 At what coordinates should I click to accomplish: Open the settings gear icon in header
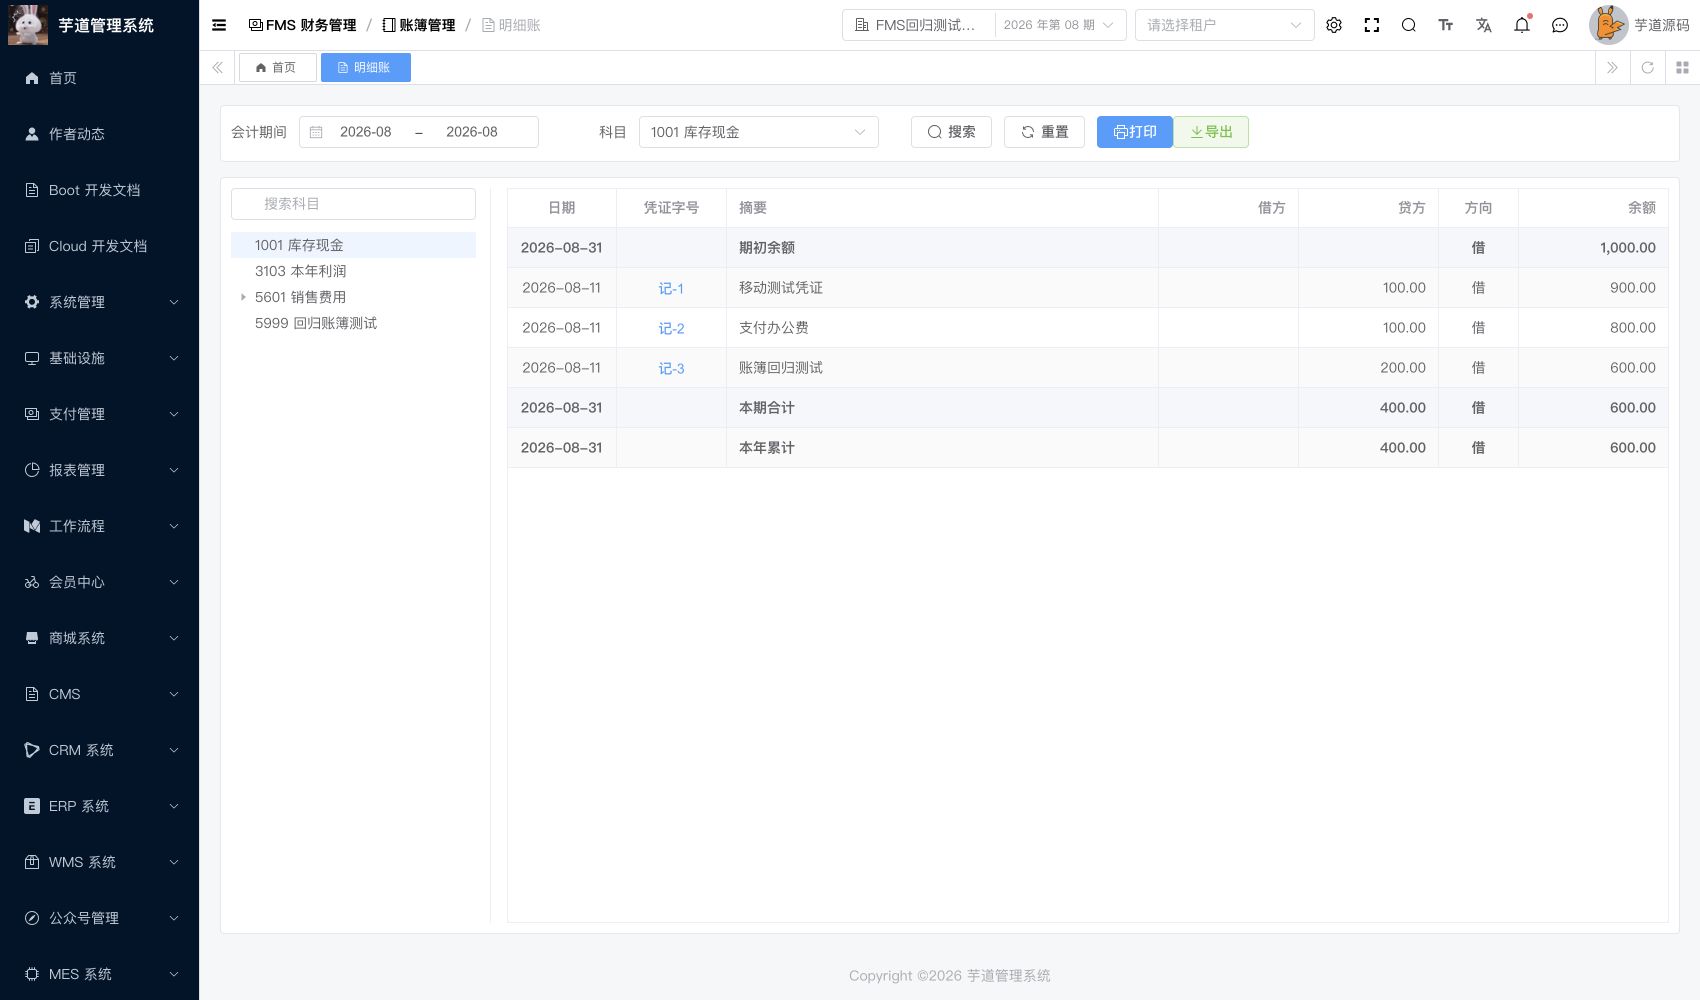(x=1334, y=25)
